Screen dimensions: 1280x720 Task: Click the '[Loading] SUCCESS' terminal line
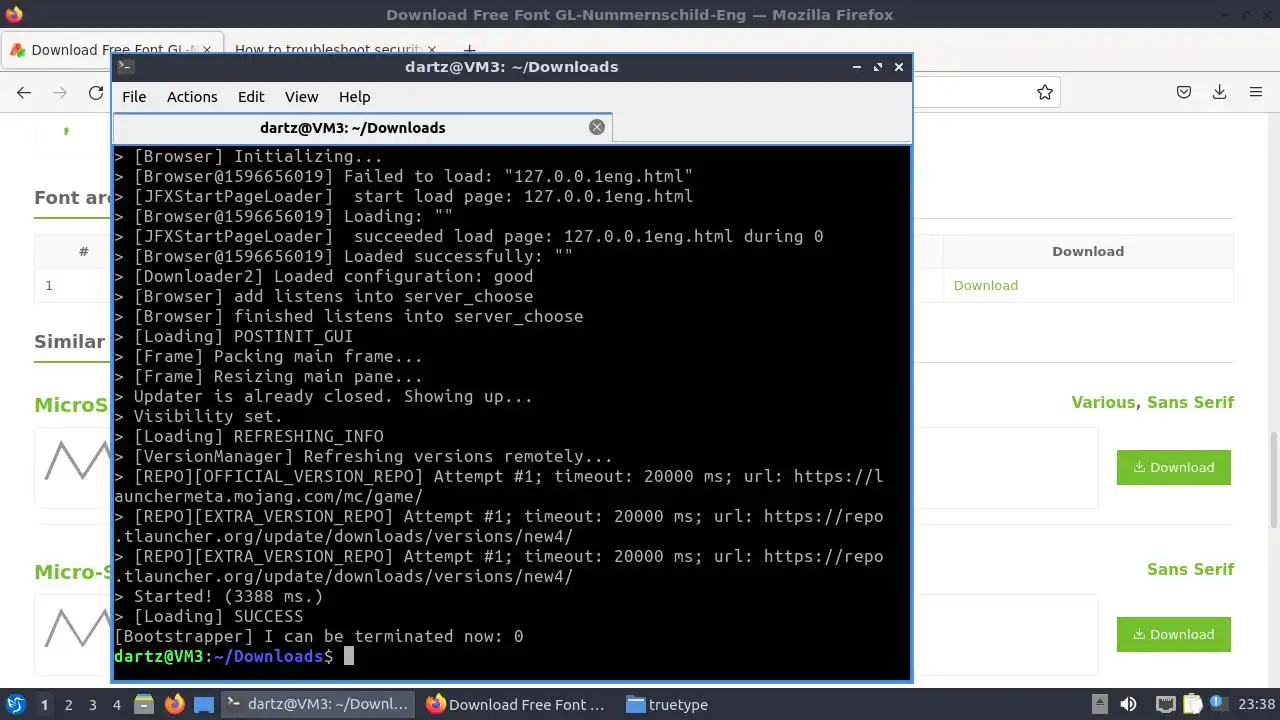tap(208, 616)
